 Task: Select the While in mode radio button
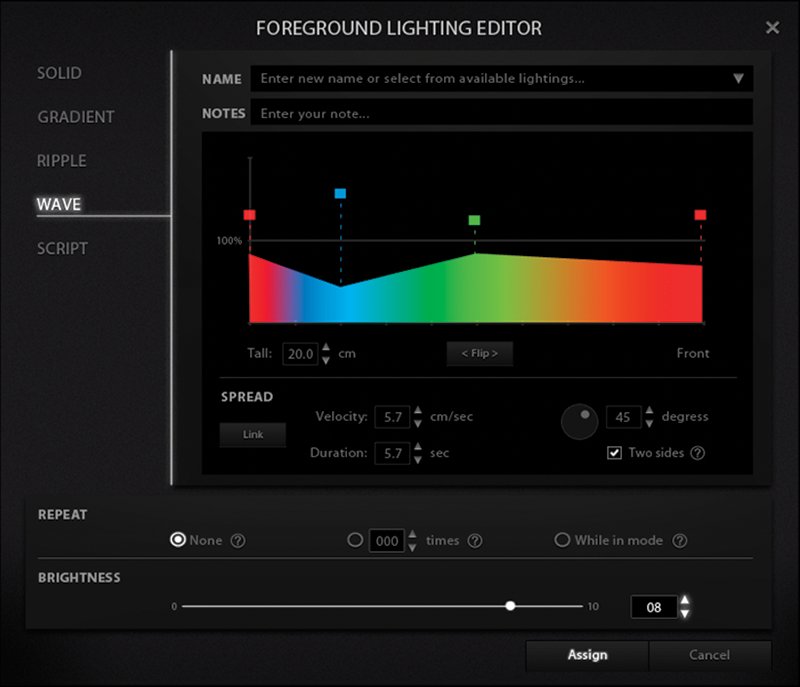(x=562, y=540)
